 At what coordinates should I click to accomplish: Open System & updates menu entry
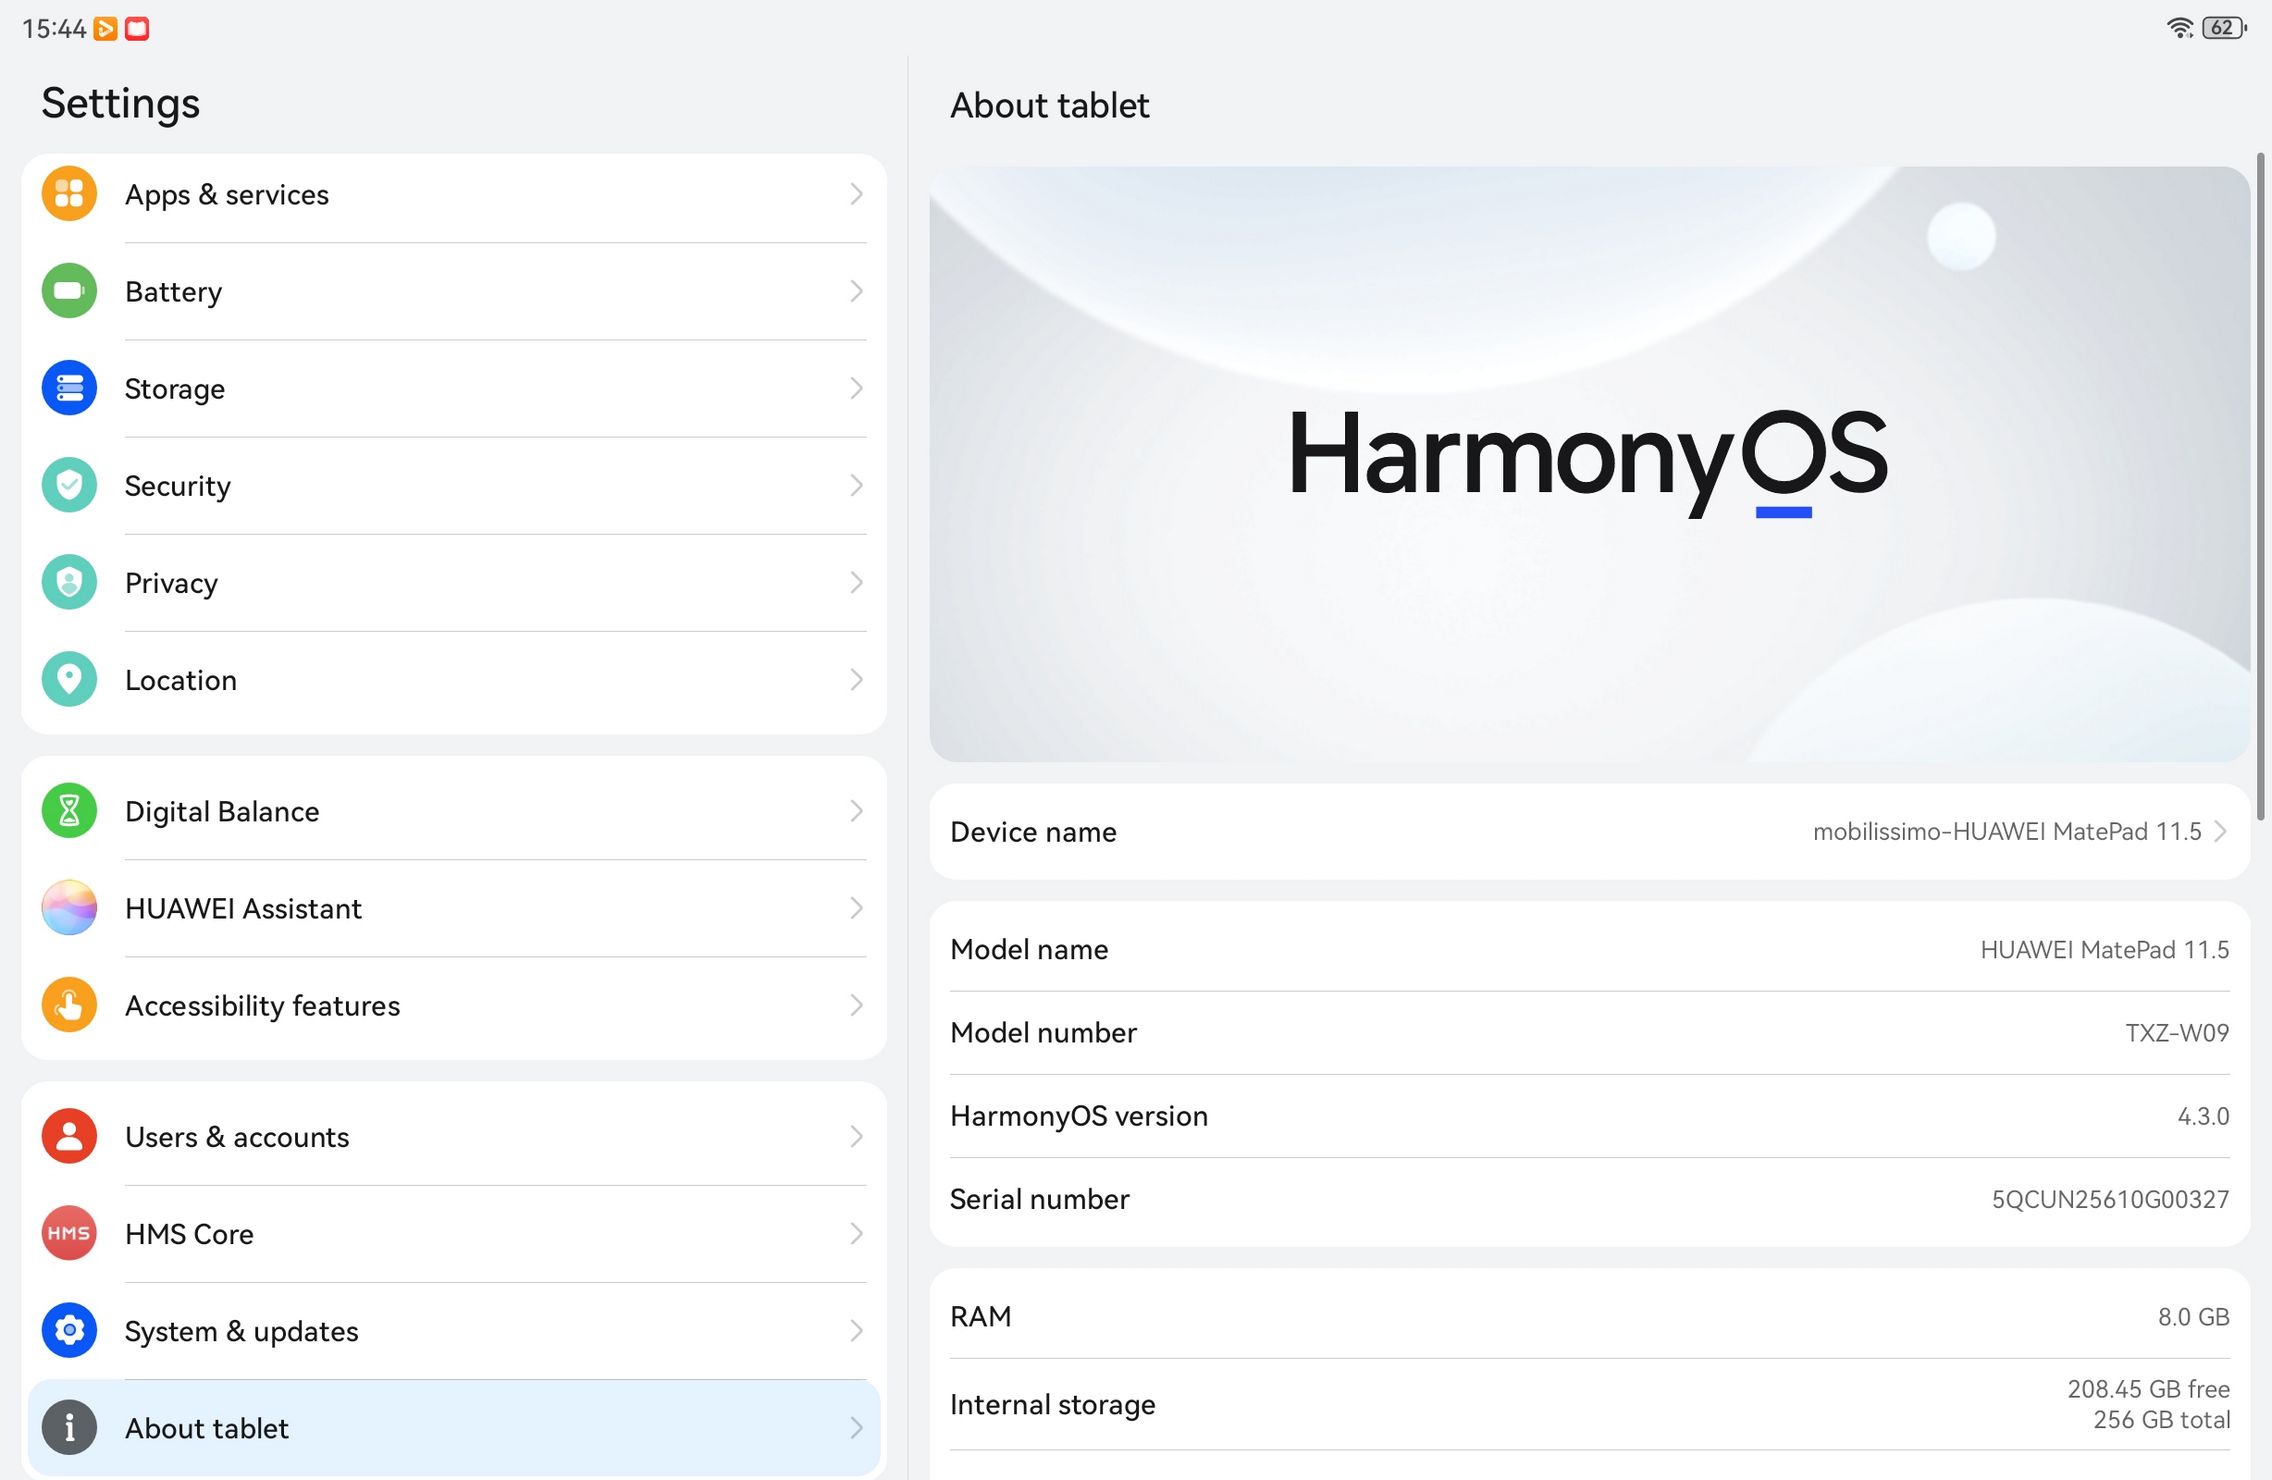pos(454,1330)
